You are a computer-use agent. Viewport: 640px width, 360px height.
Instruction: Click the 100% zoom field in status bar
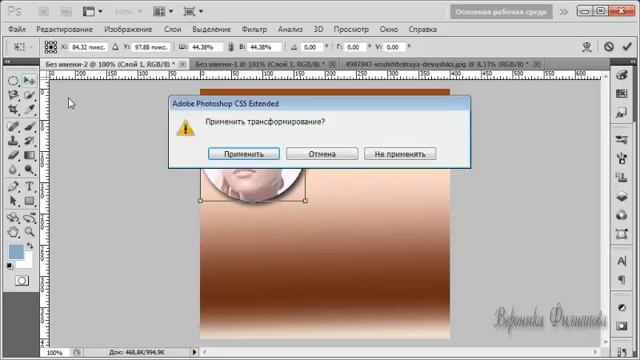[x=55, y=352]
